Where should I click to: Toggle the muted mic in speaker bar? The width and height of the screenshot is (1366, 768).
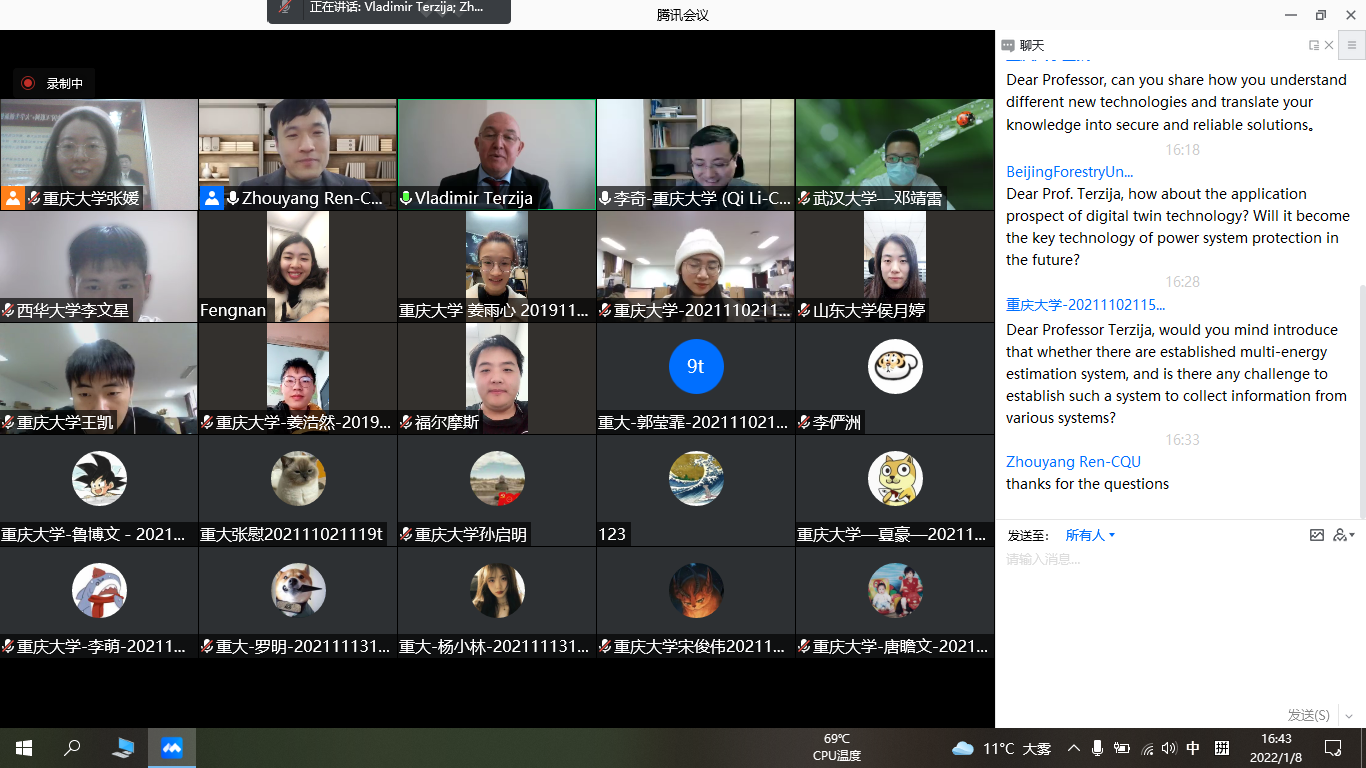click(286, 8)
